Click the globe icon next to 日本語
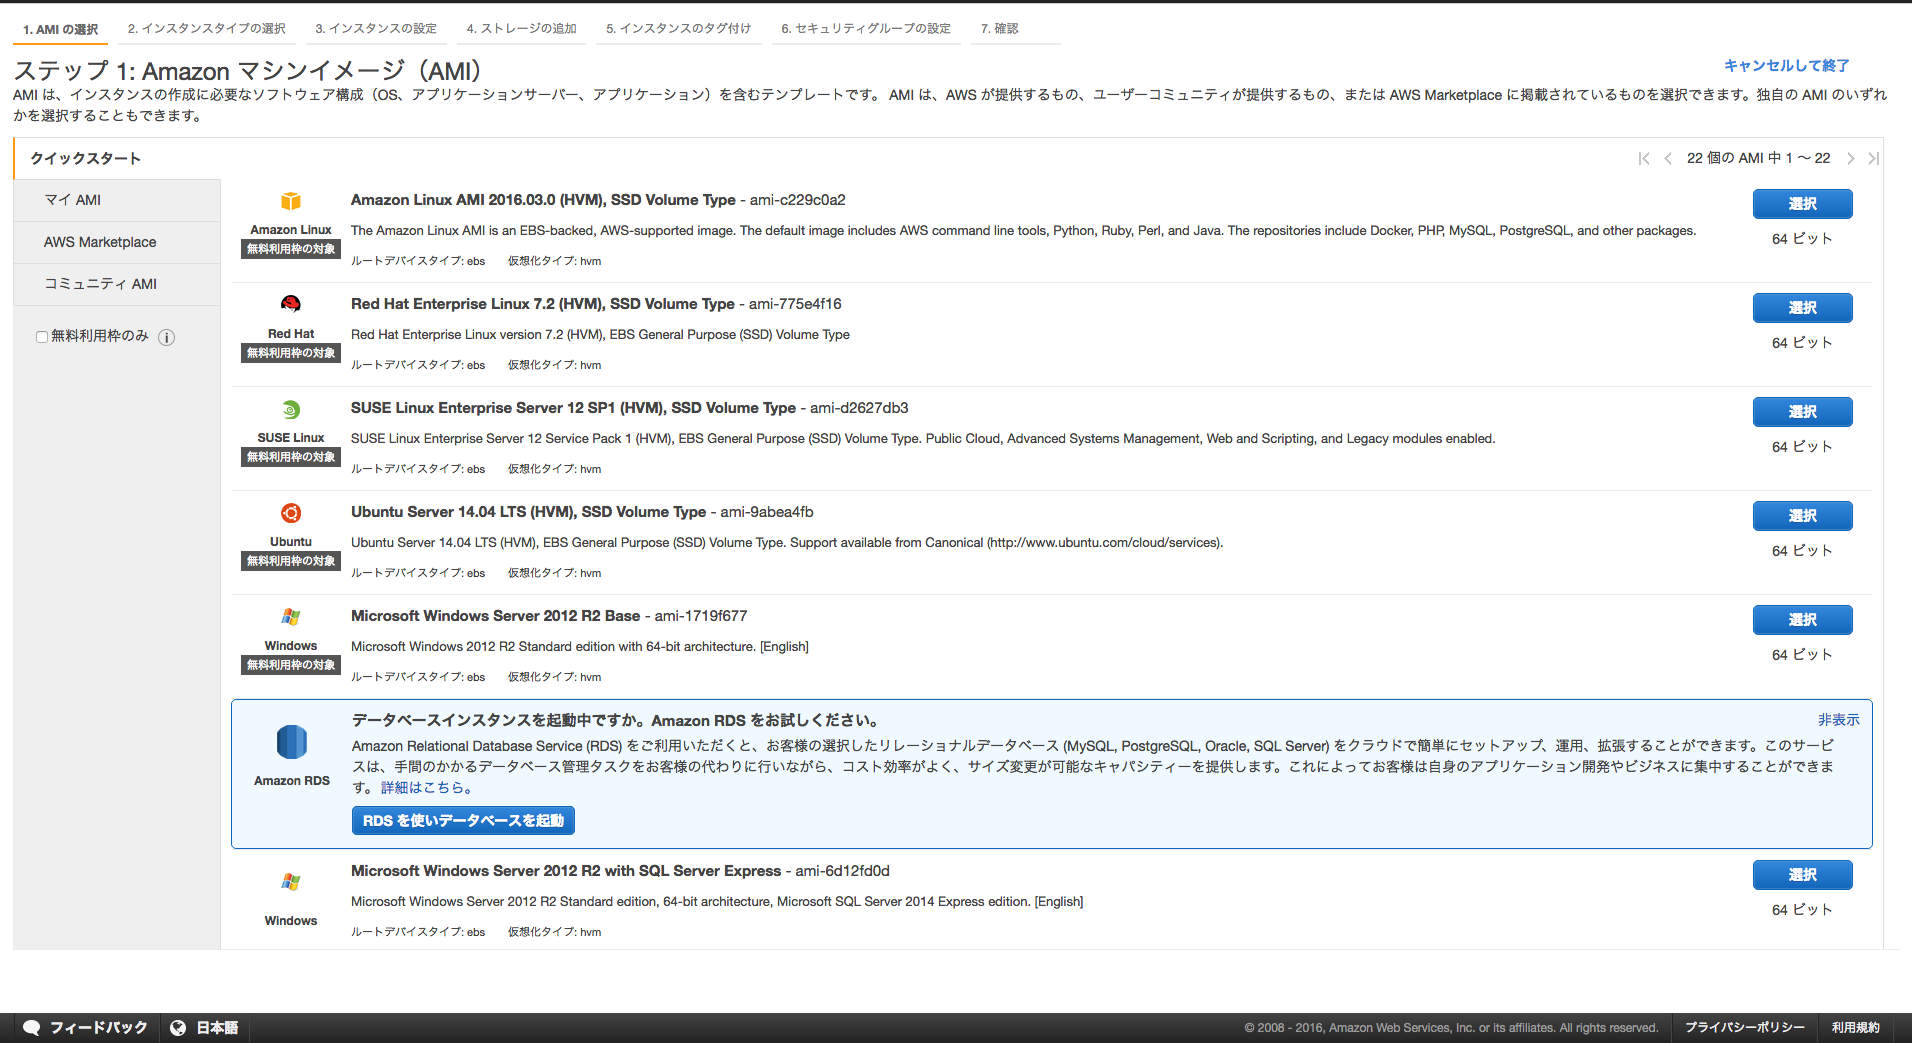Image resolution: width=1912 pixels, height=1043 pixels. 177,1027
